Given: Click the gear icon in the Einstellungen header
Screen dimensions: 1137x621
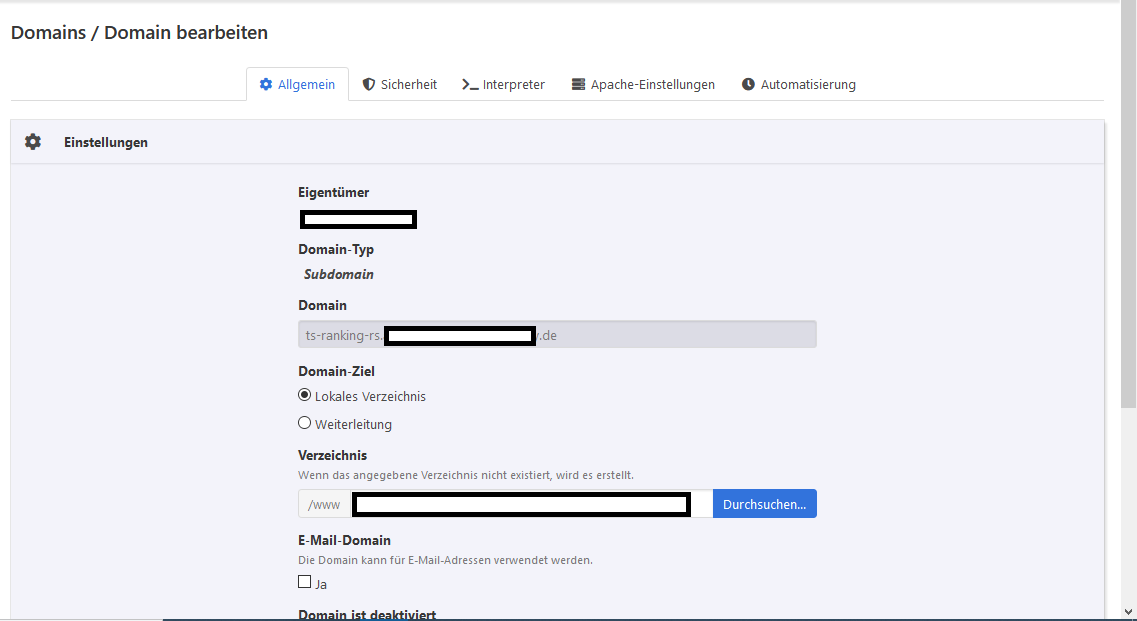Looking at the screenshot, I should [33, 142].
